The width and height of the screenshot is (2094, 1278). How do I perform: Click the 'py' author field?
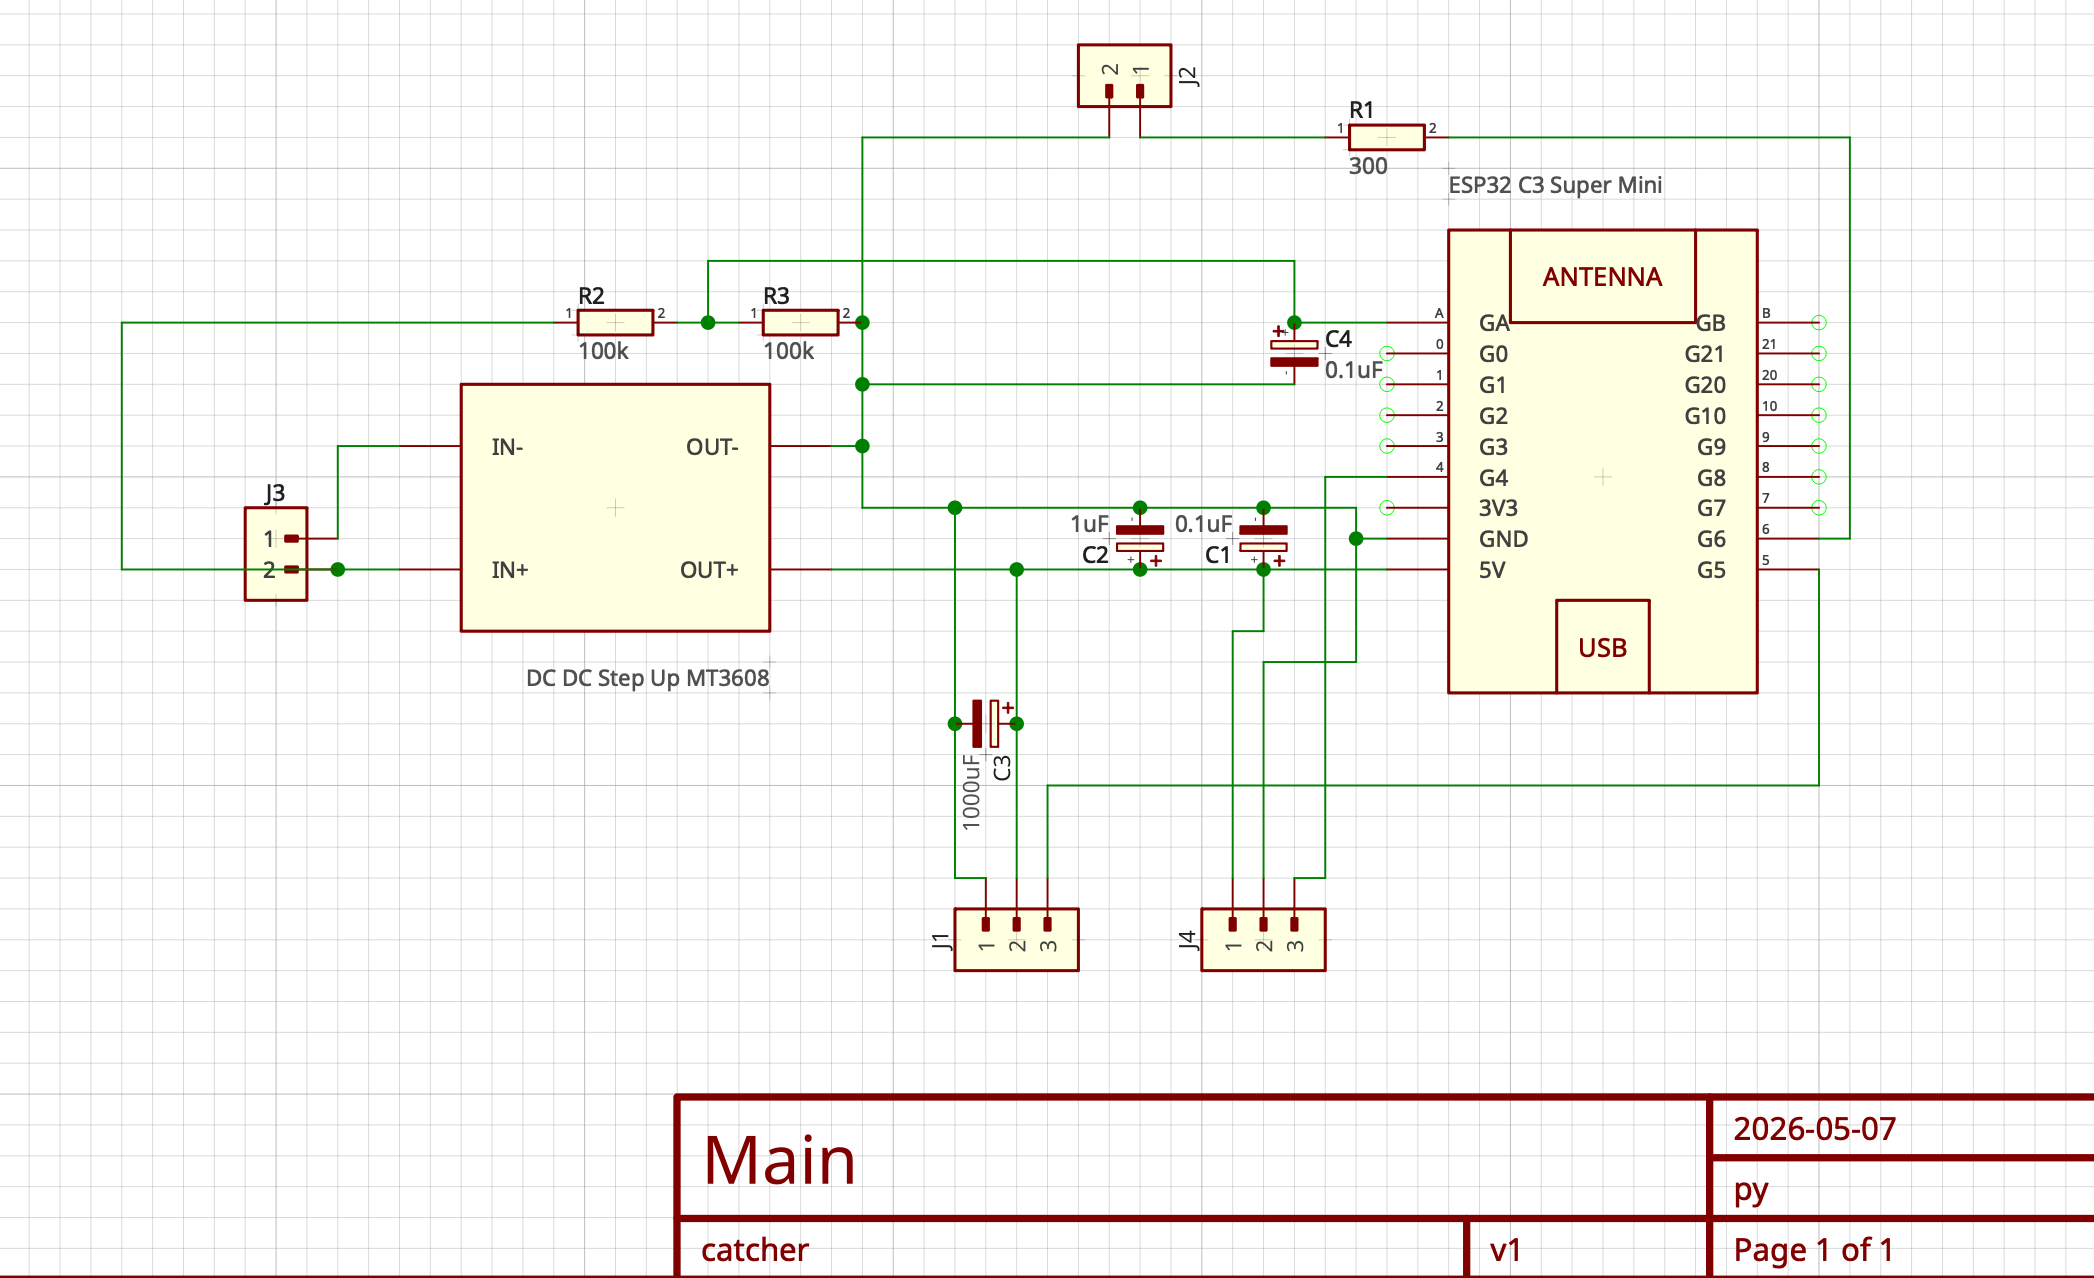pyautogui.click(x=1751, y=1190)
